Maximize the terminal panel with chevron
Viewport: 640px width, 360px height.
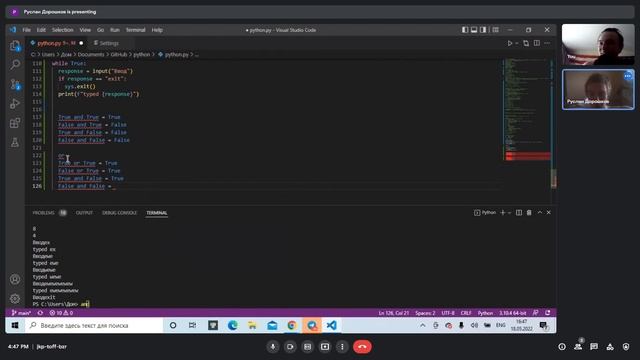click(x=540, y=213)
